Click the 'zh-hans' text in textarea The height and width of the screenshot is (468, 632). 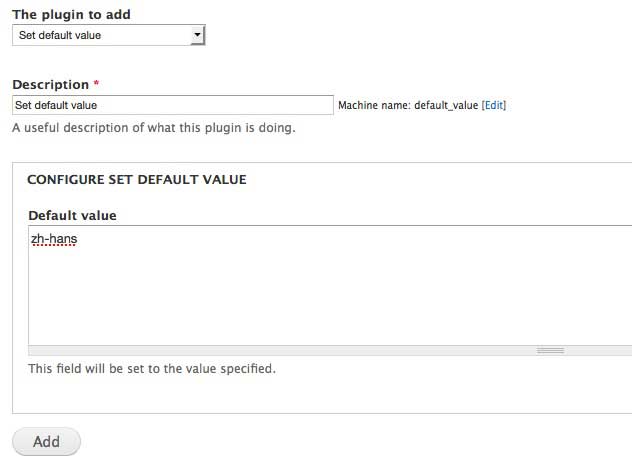pyautogui.click(x=54, y=239)
